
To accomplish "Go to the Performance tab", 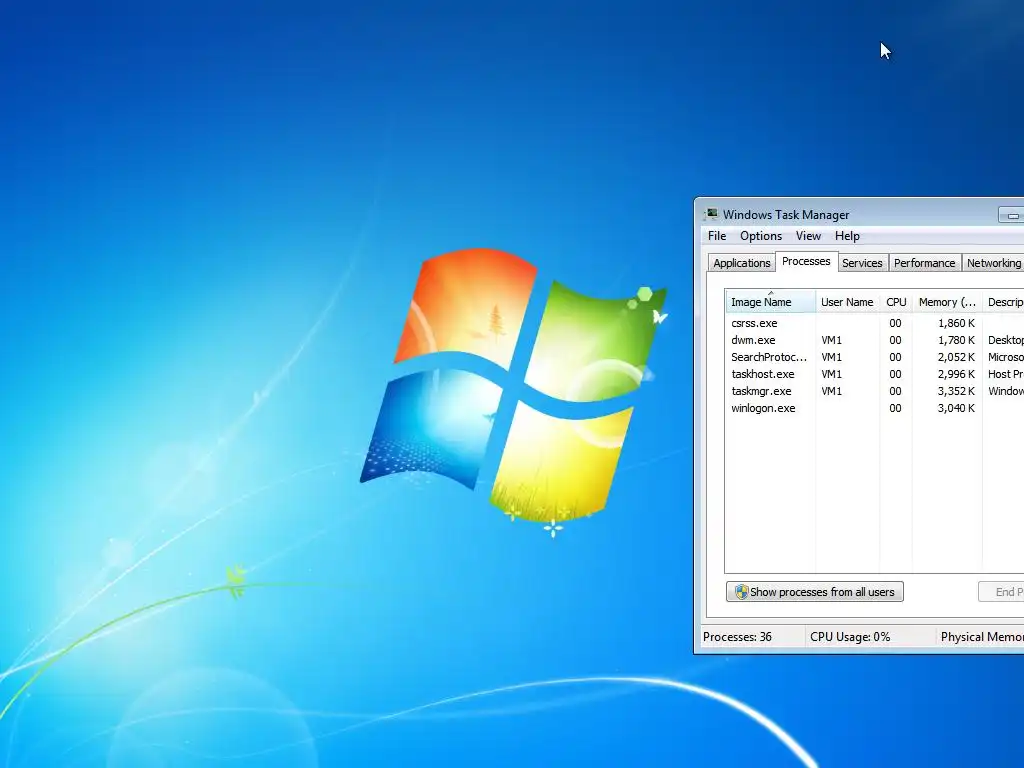I will point(924,263).
